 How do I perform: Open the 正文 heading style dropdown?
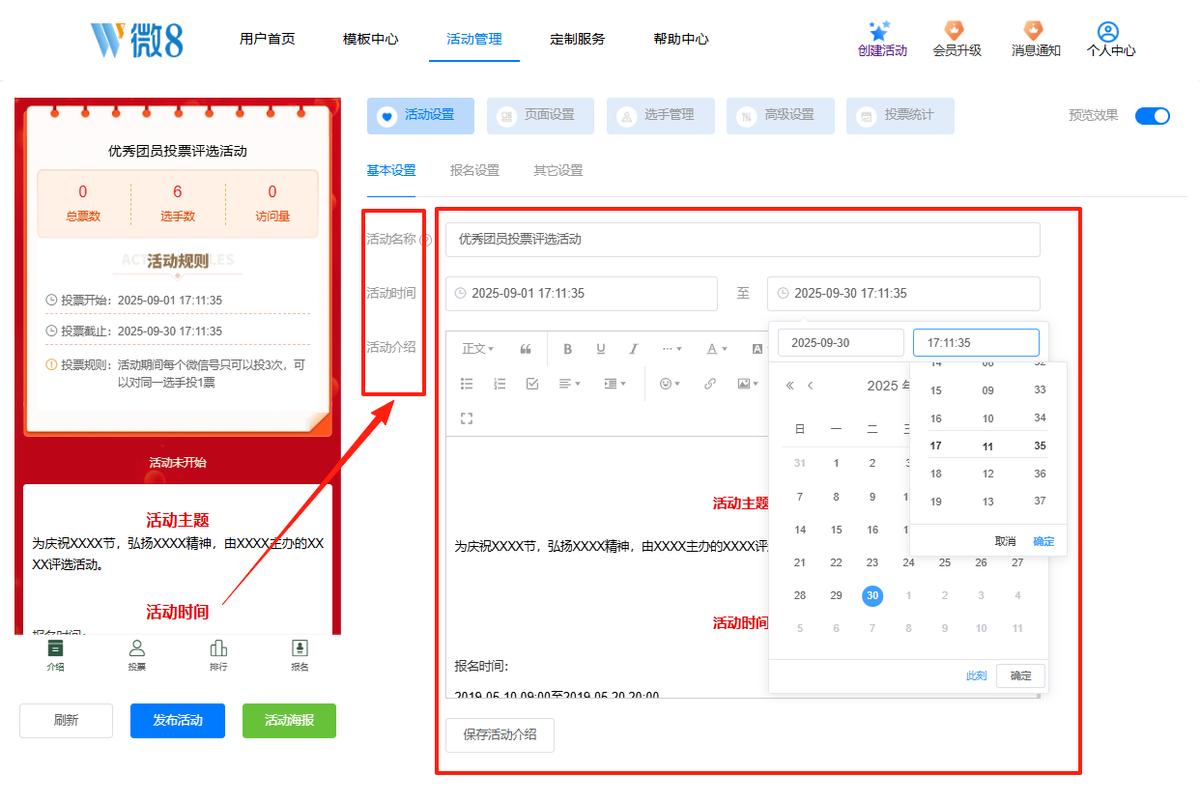pyautogui.click(x=477, y=349)
